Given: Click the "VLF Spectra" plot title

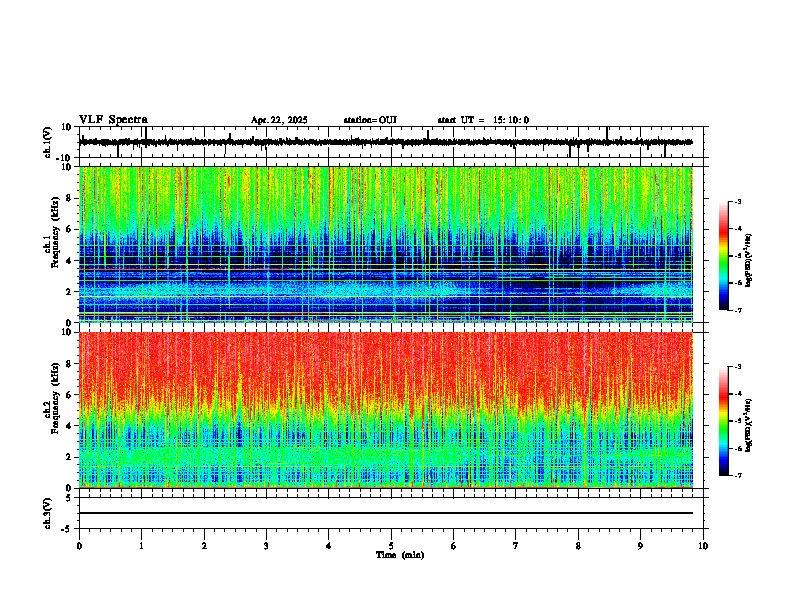Looking at the screenshot, I should (113, 120).
